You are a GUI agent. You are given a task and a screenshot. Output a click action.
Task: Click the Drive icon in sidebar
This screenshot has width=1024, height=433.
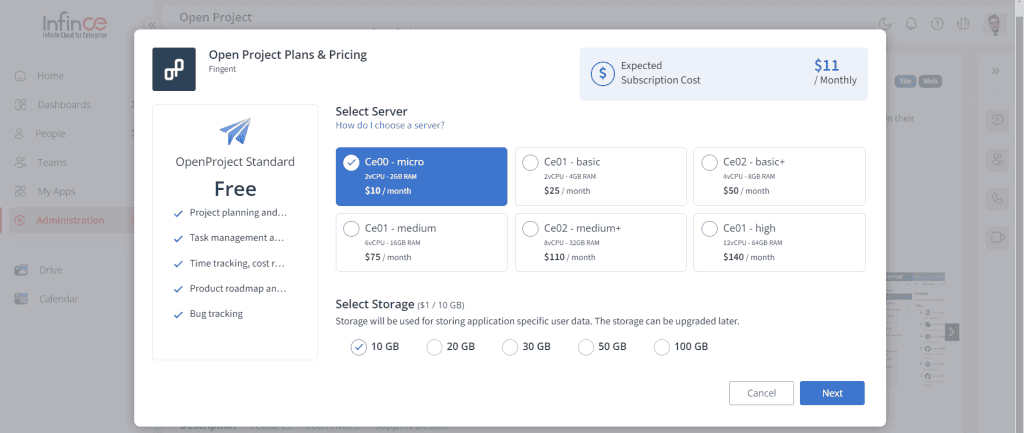21,270
